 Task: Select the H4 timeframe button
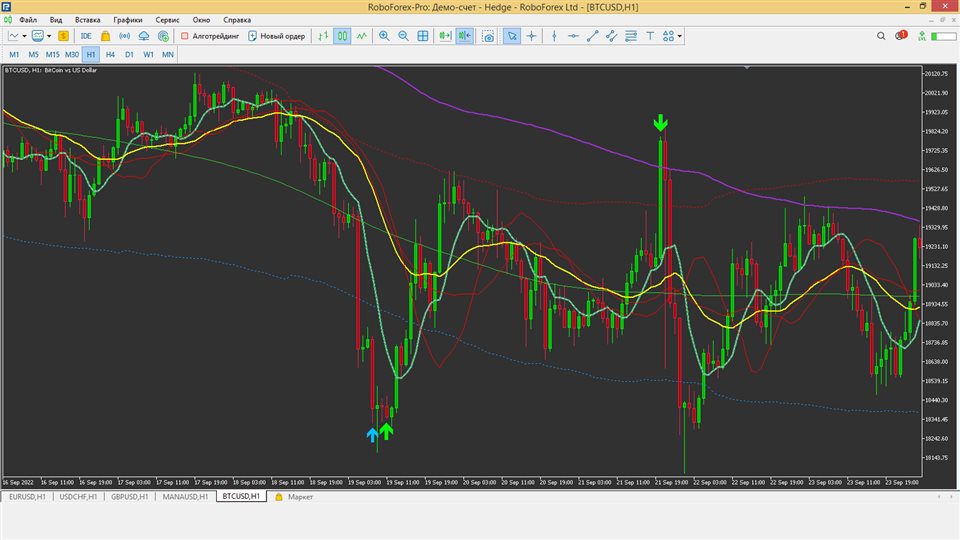(x=110, y=54)
